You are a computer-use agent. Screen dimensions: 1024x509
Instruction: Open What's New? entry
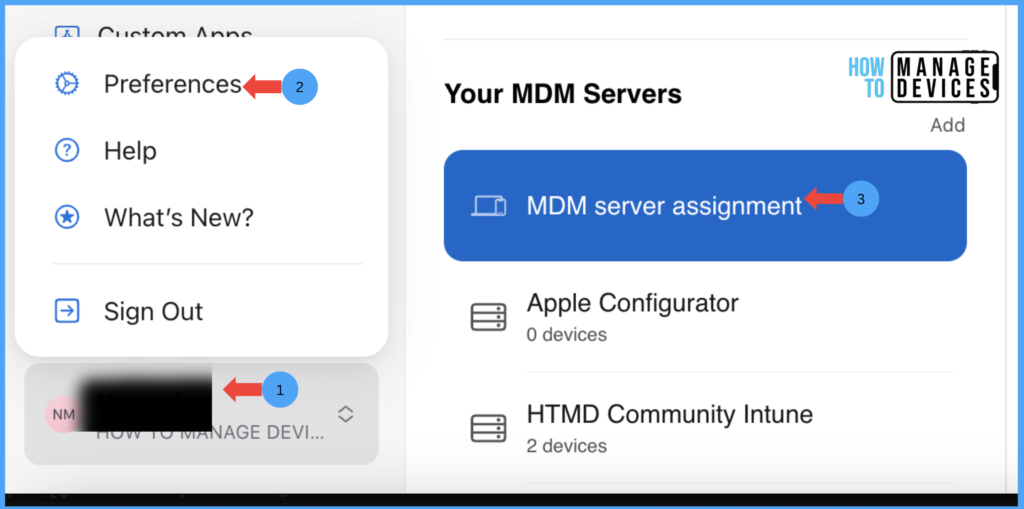[178, 218]
